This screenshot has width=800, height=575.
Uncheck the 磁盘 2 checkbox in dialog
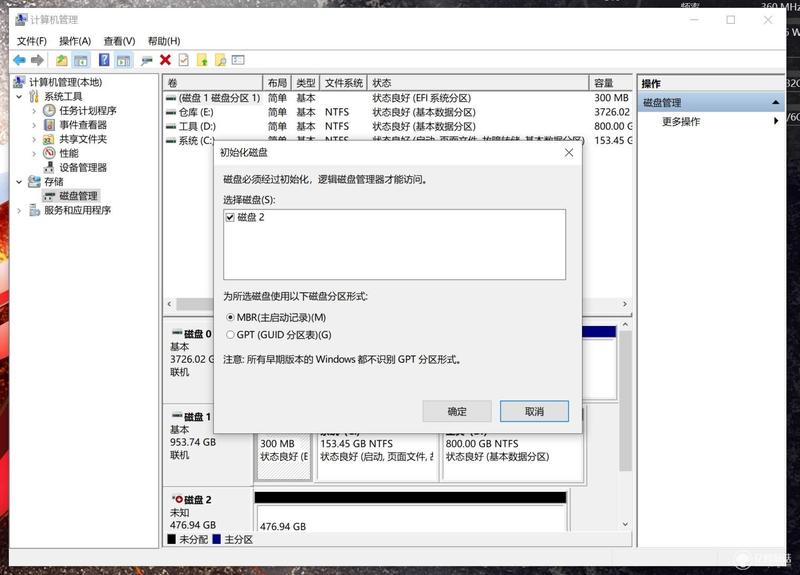[x=230, y=217]
